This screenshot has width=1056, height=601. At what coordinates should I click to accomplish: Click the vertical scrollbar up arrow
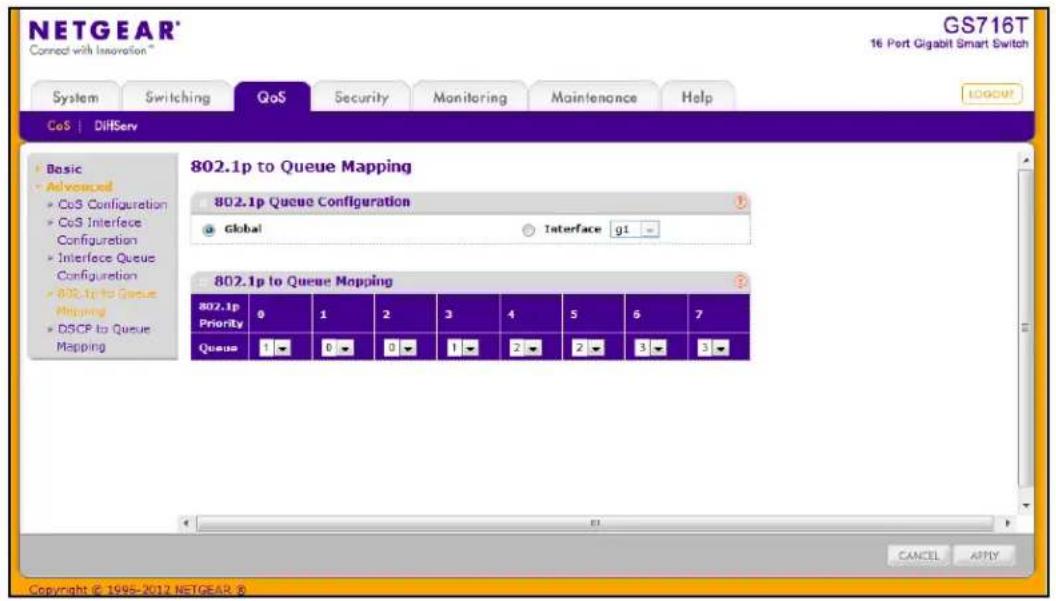tap(1026, 161)
